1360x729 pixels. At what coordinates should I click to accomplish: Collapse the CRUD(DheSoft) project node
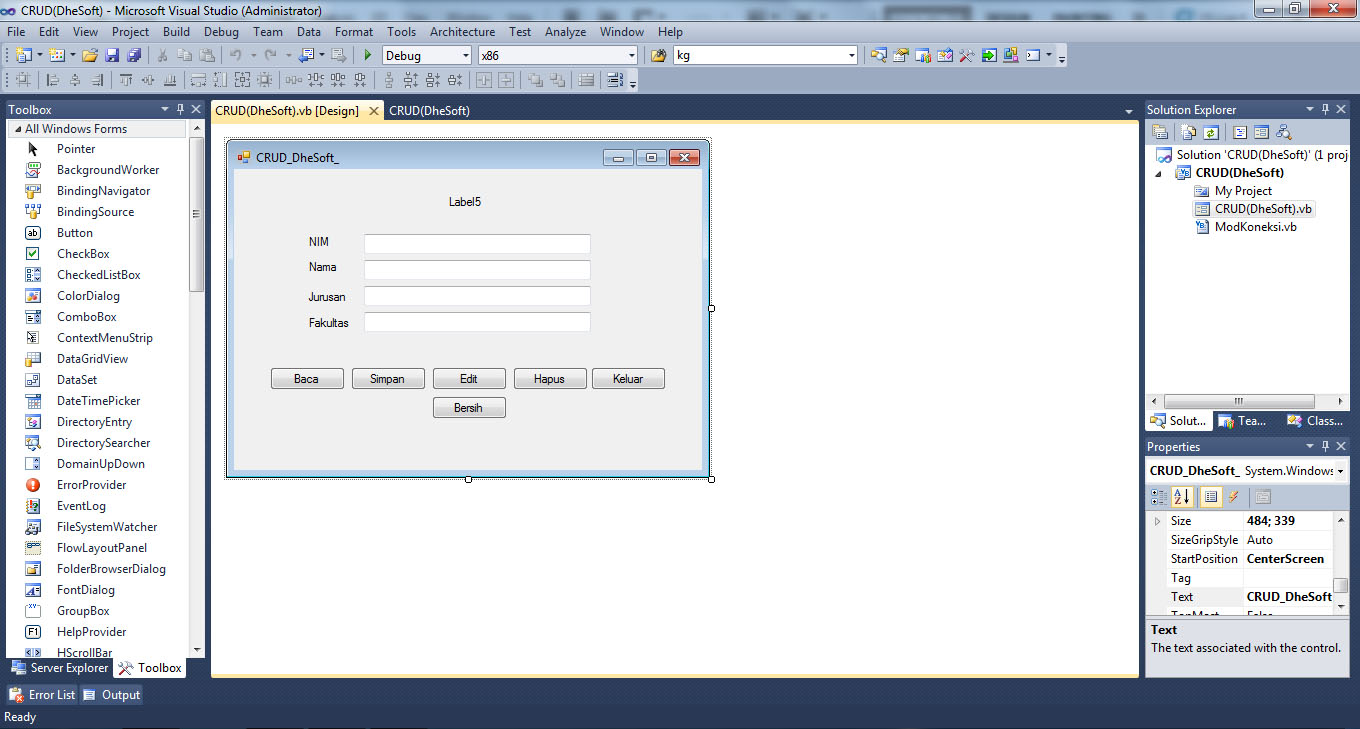[1160, 172]
